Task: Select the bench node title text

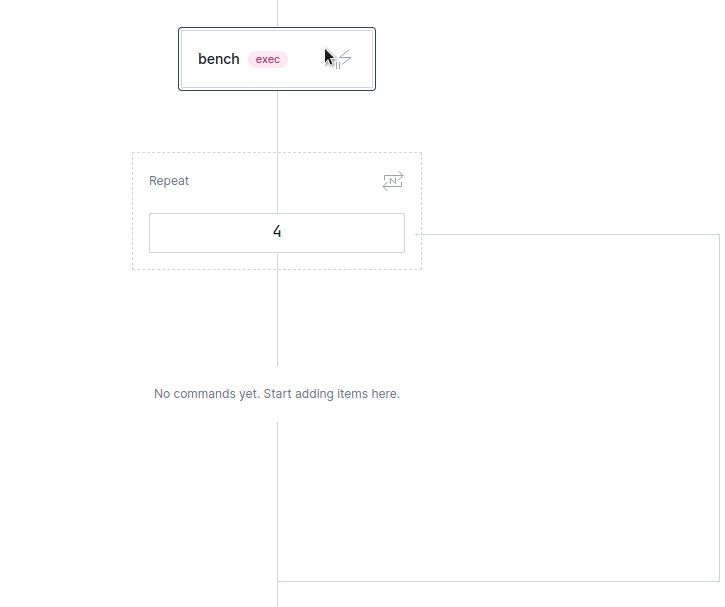Action: 219,59
